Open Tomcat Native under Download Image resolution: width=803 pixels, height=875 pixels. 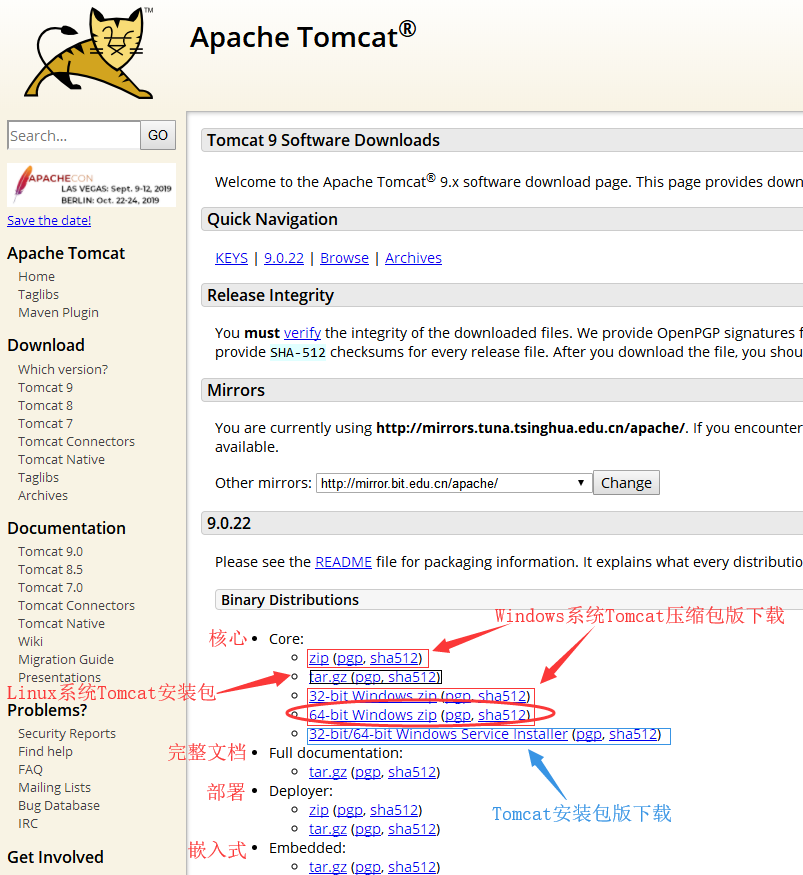click(x=61, y=459)
